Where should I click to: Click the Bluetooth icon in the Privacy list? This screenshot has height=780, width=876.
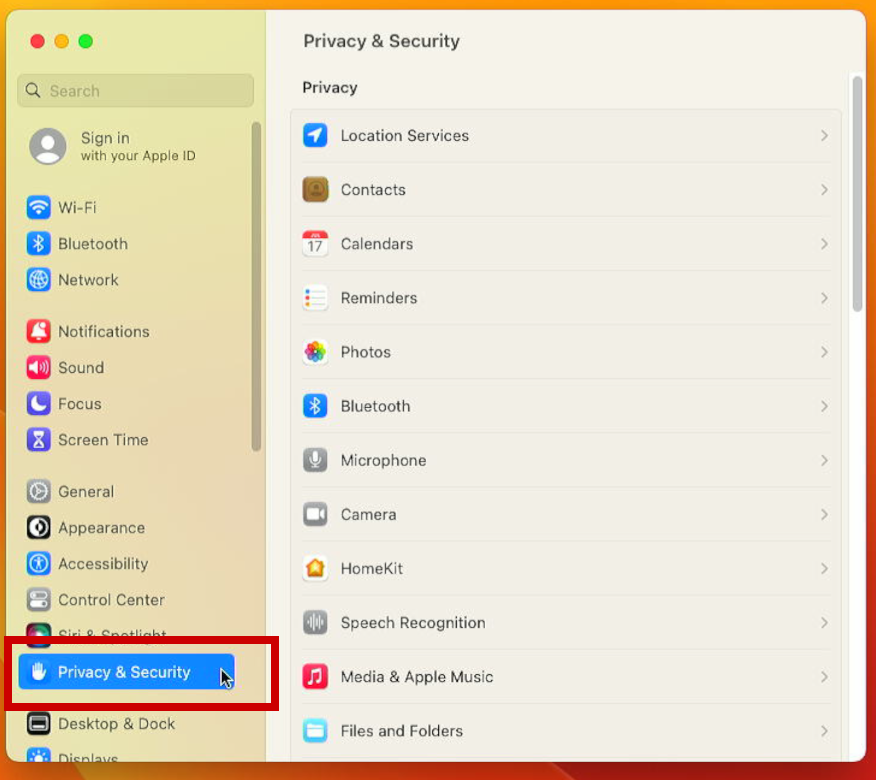(x=315, y=406)
